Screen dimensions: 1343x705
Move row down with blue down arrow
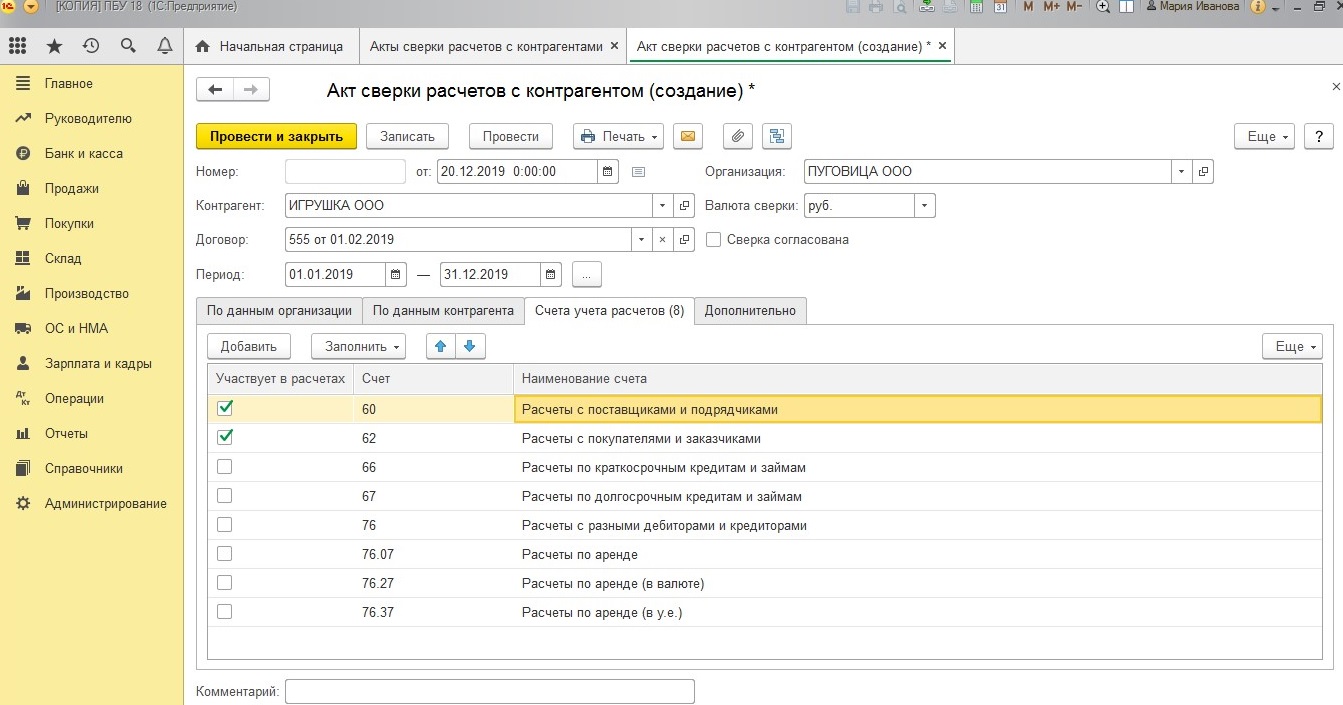tap(470, 347)
